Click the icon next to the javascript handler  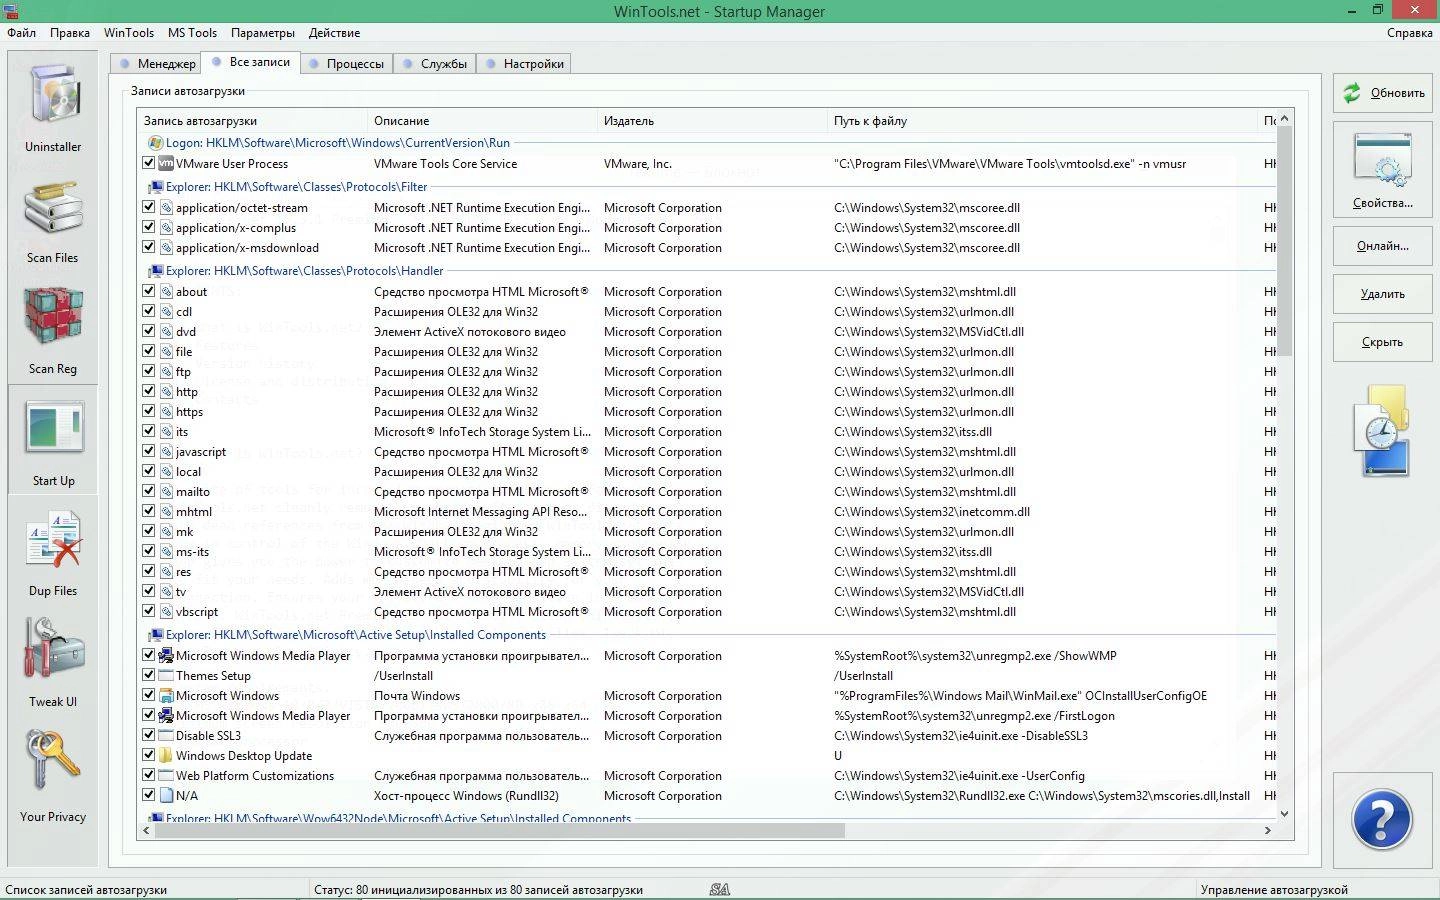tap(166, 451)
